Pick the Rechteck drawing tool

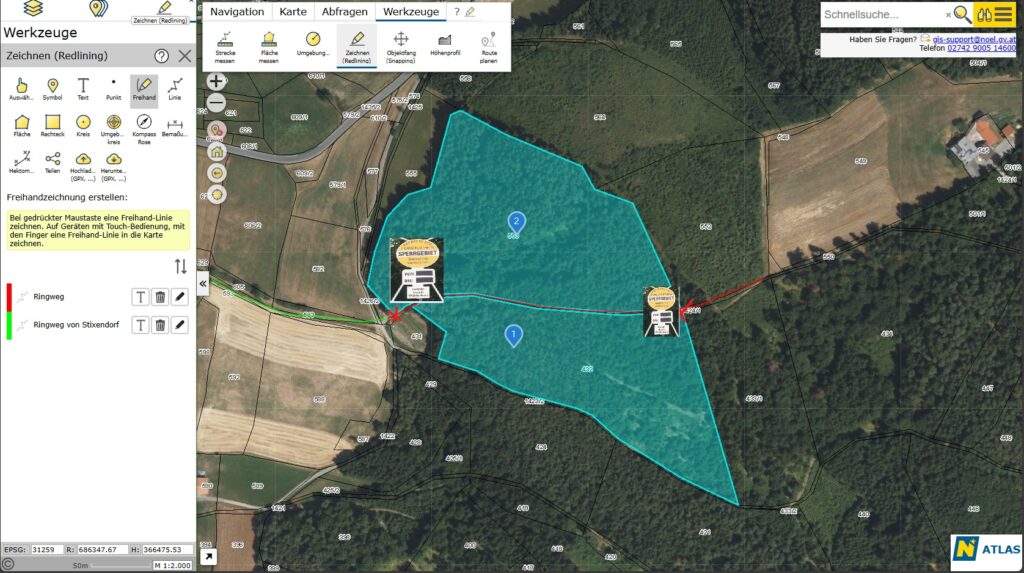[x=52, y=126]
